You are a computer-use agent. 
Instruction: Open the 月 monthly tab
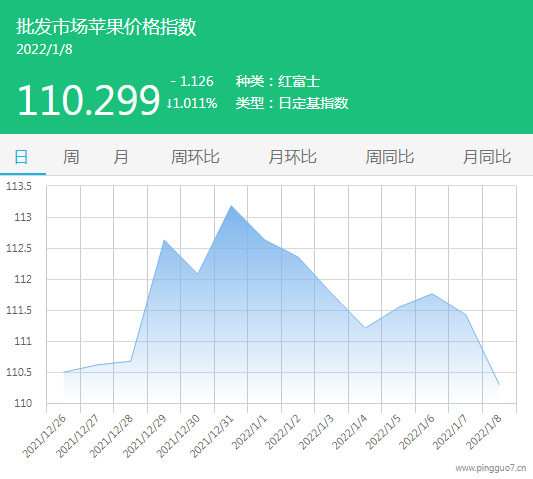121,157
